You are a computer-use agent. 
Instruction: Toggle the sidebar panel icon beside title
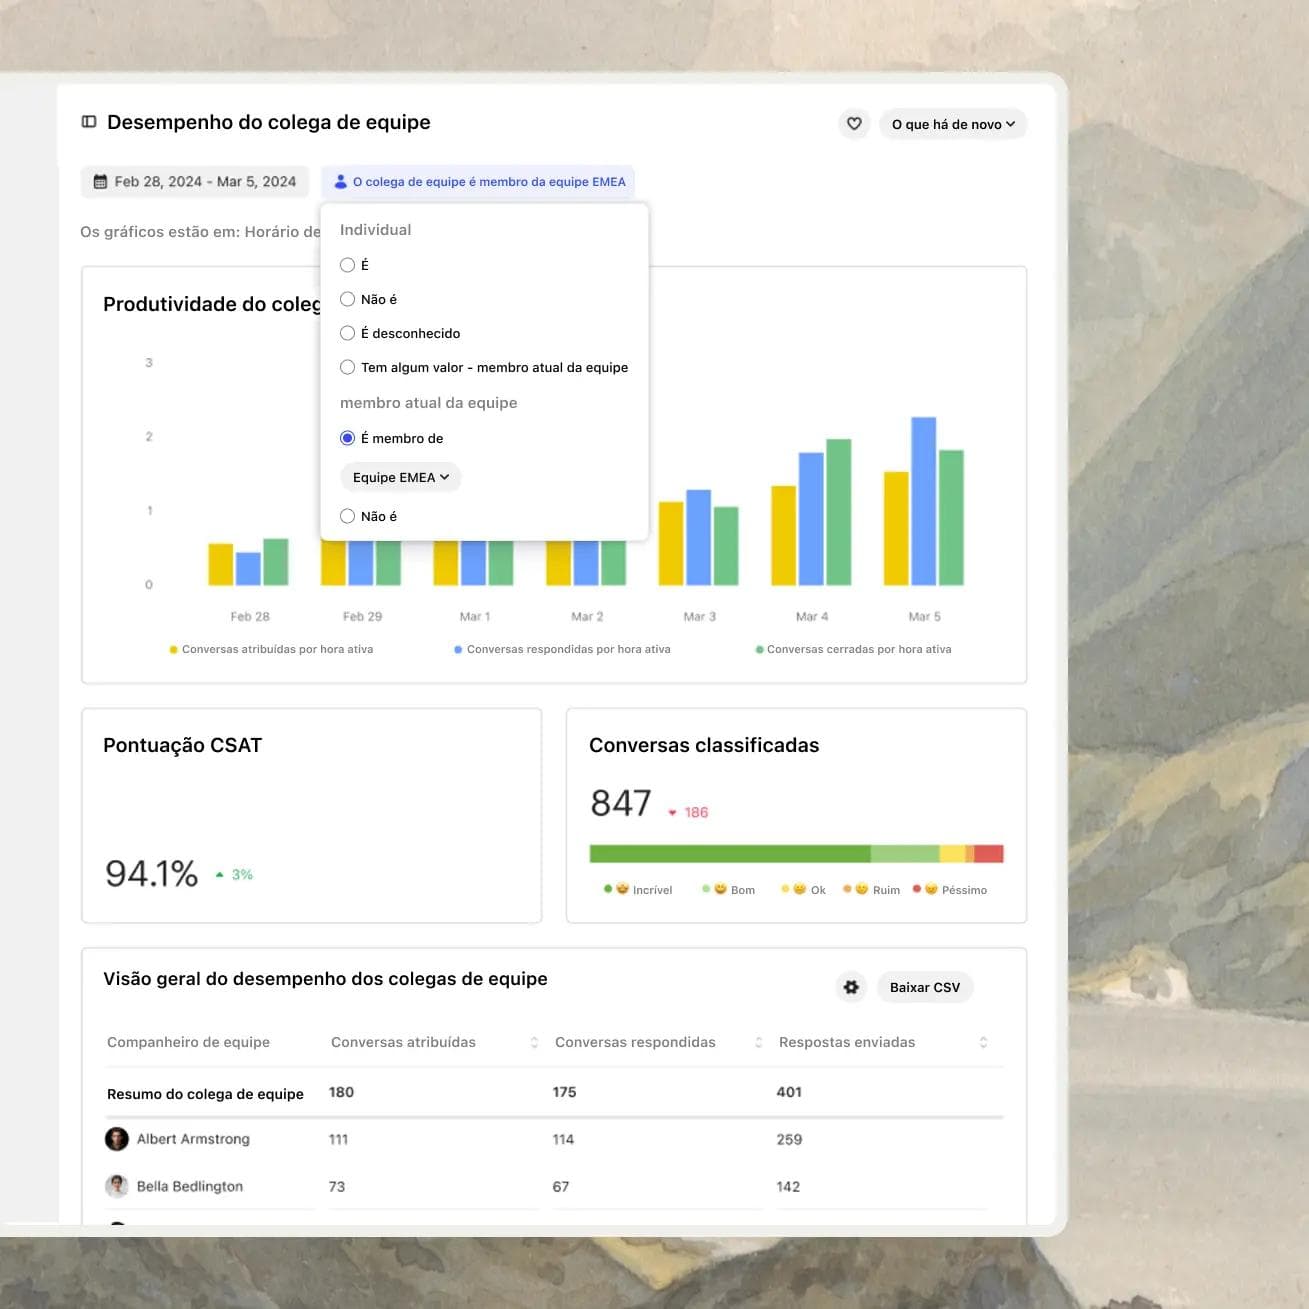click(89, 122)
